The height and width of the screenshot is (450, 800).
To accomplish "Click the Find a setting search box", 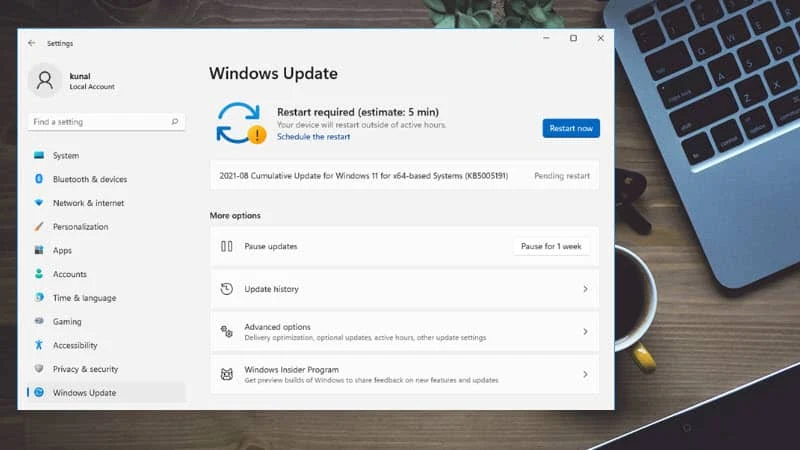I will pos(106,122).
